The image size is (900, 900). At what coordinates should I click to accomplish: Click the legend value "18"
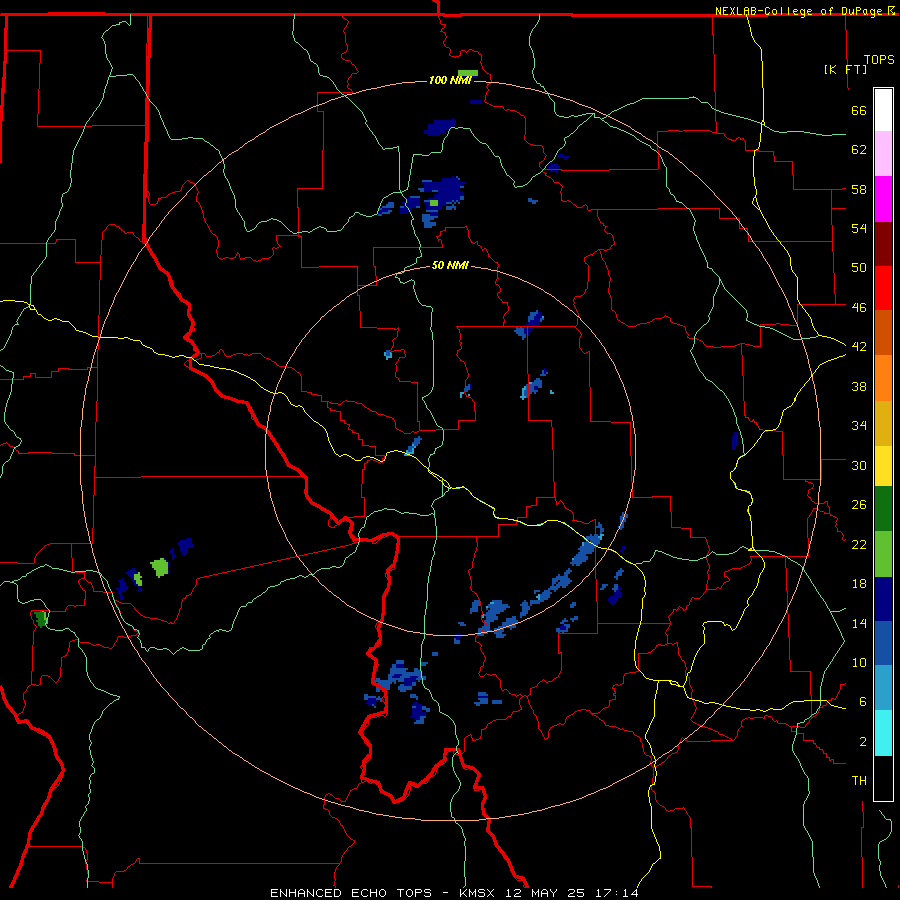[859, 584]
